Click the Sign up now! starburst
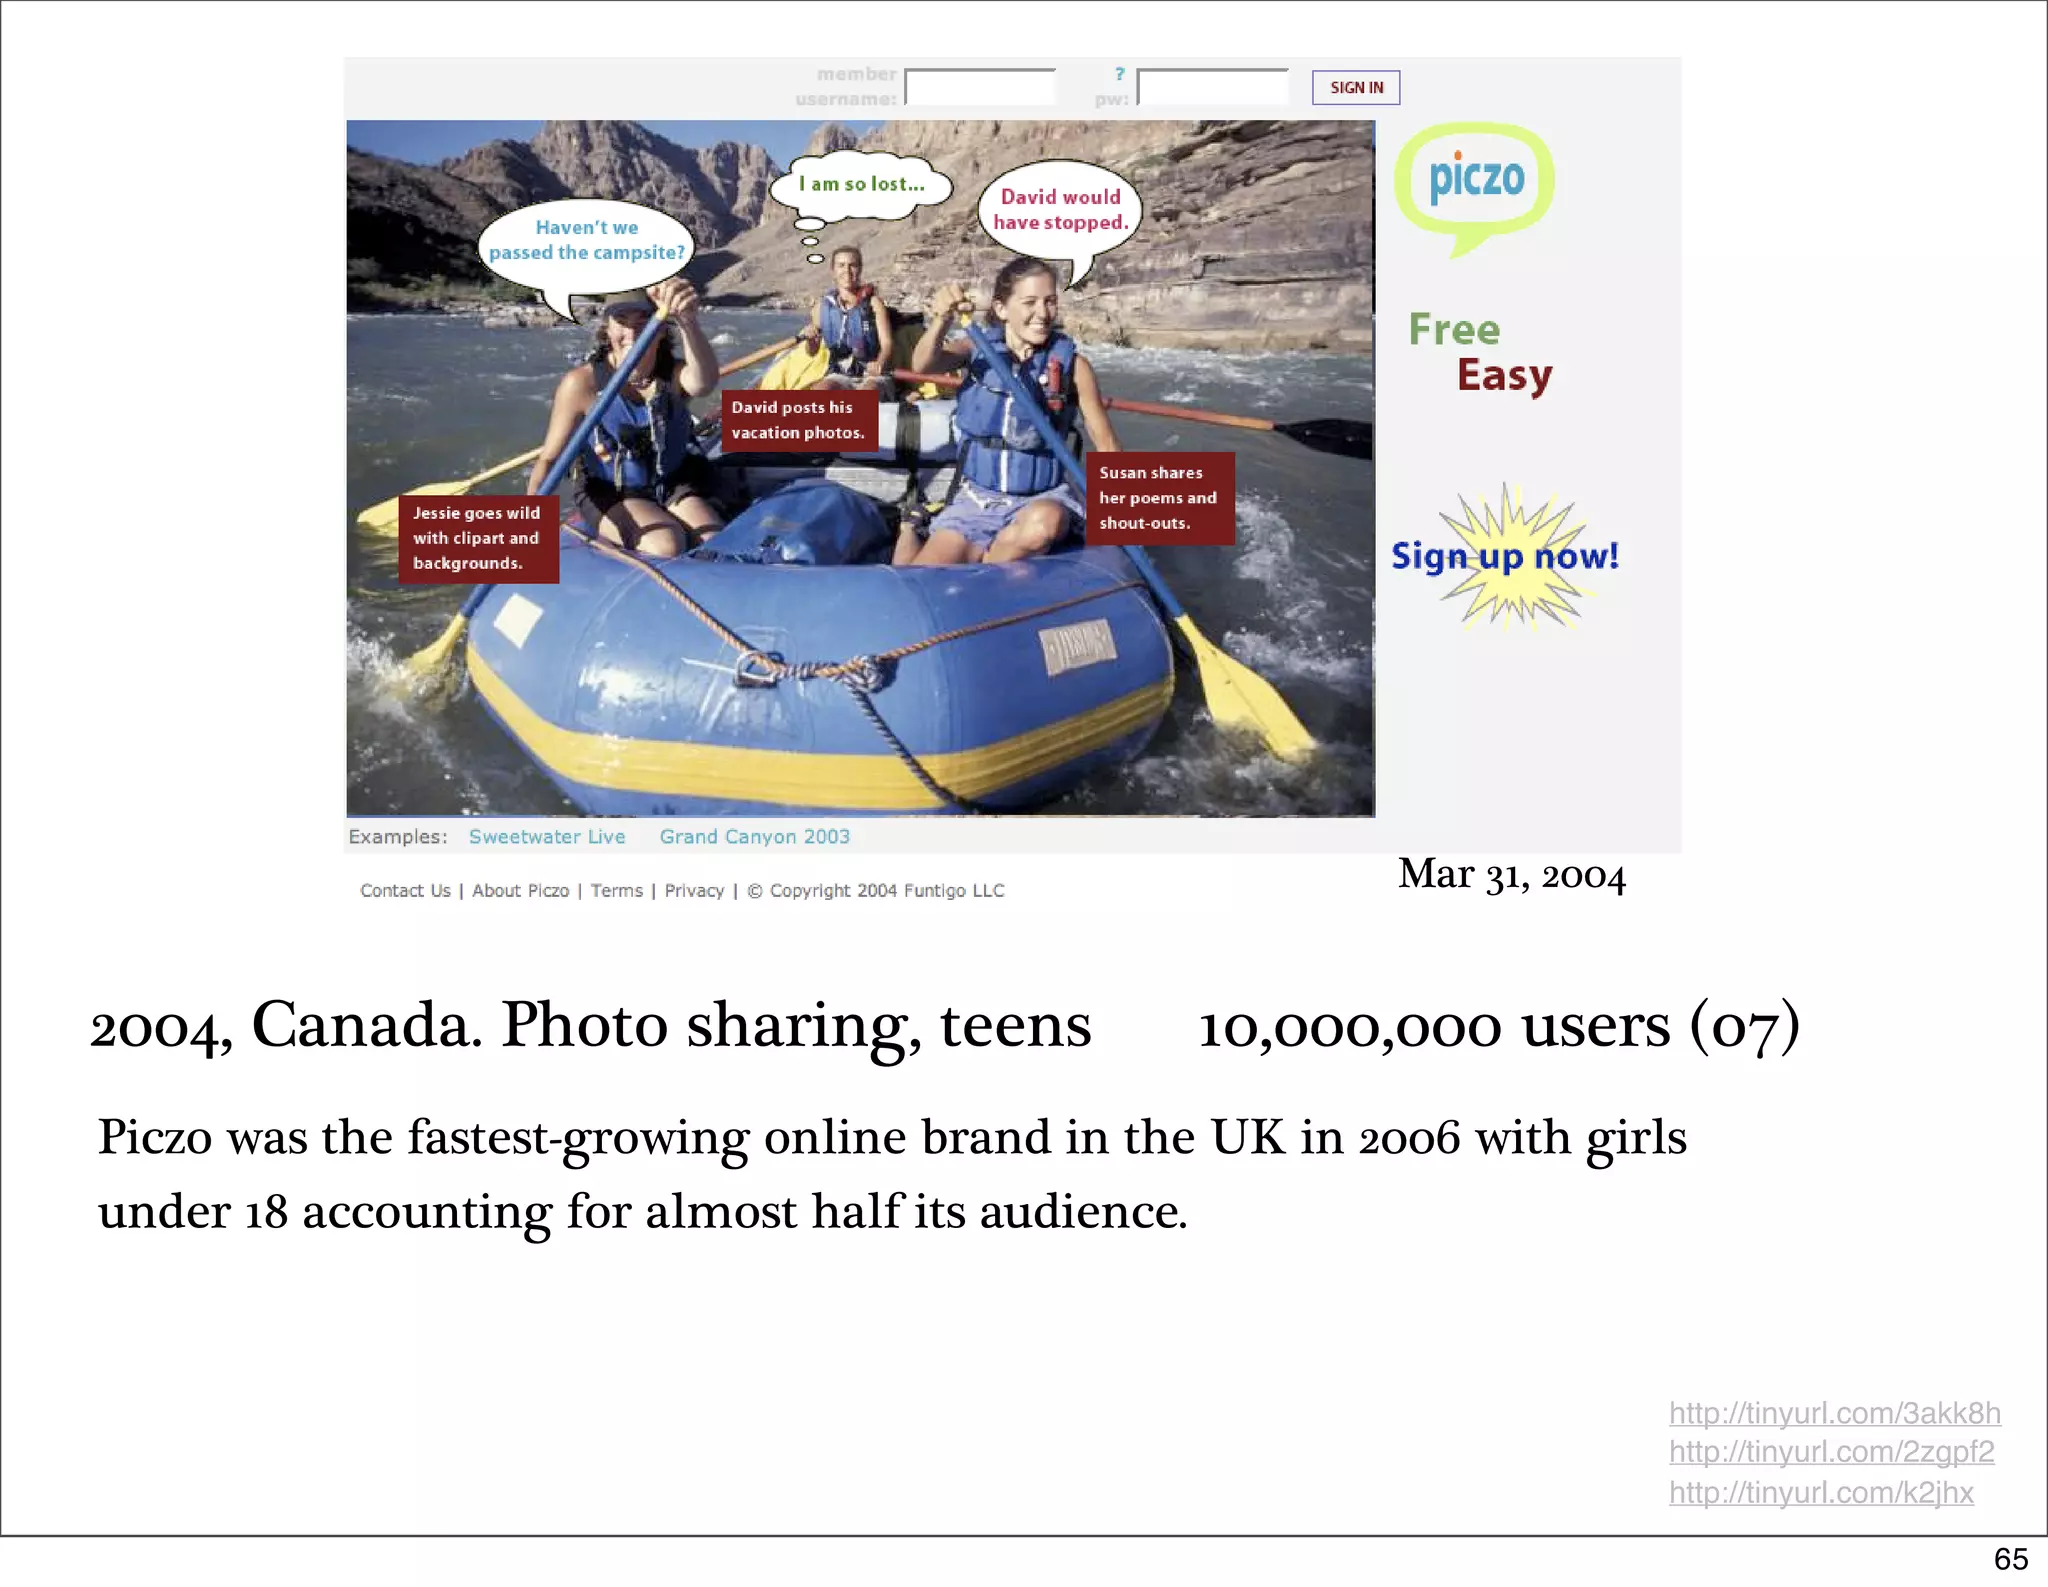Screen dimensions: 2048x1587 click(x=1505, y=556)
